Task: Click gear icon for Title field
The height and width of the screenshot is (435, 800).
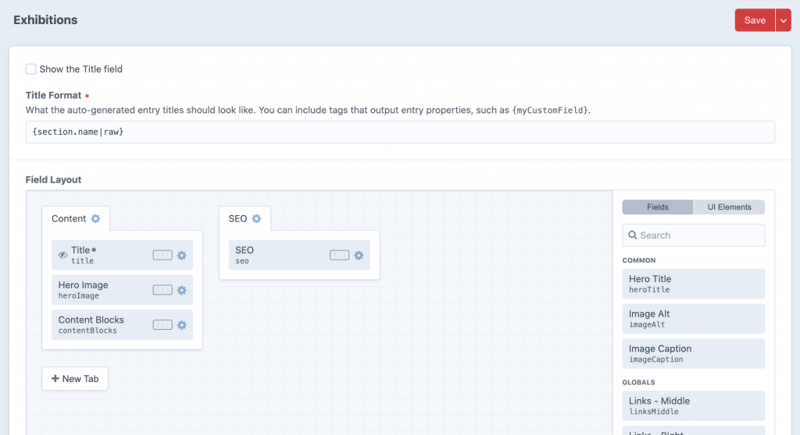Action: click(x=182, y=255)
